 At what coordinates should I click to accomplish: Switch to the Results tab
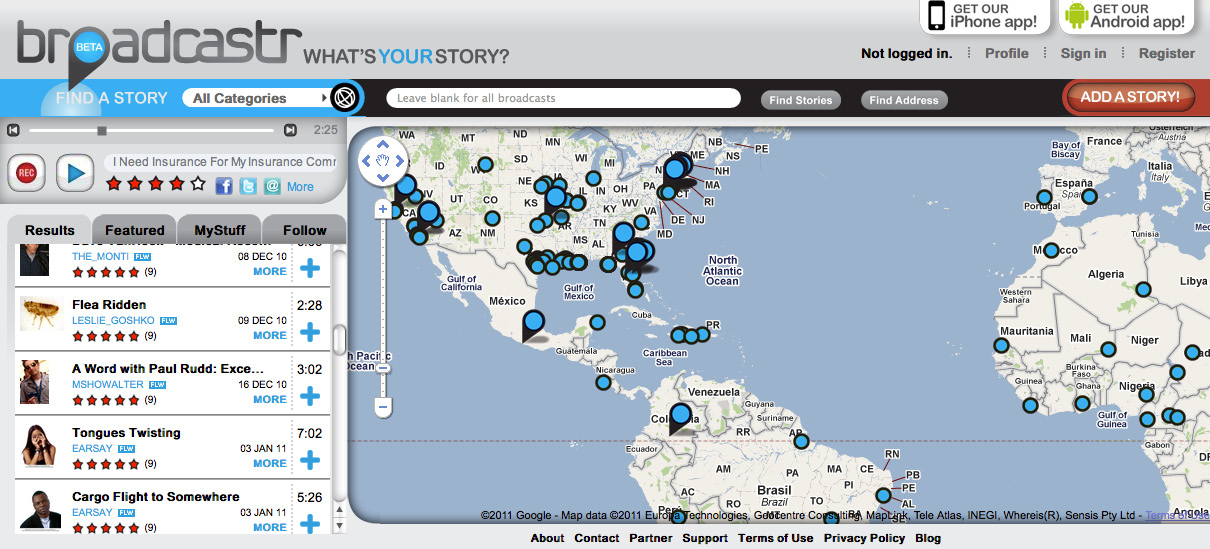[50, 230]
